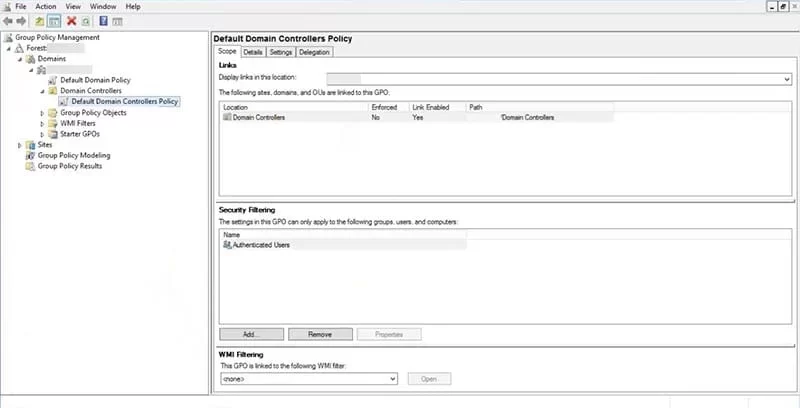Click the Remove button
The height and width of the screenshot is (408, 800).
point(320,334)
